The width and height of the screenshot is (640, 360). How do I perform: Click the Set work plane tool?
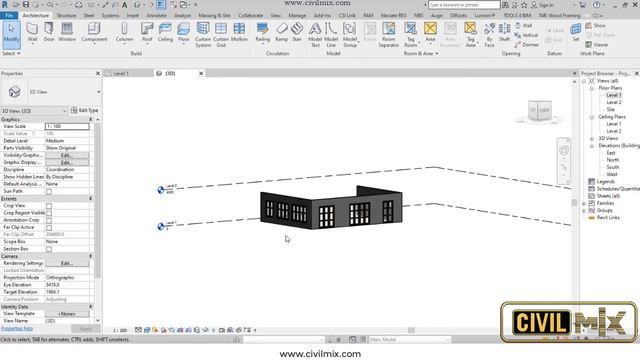pyautogui.click(x=576, y=33)
